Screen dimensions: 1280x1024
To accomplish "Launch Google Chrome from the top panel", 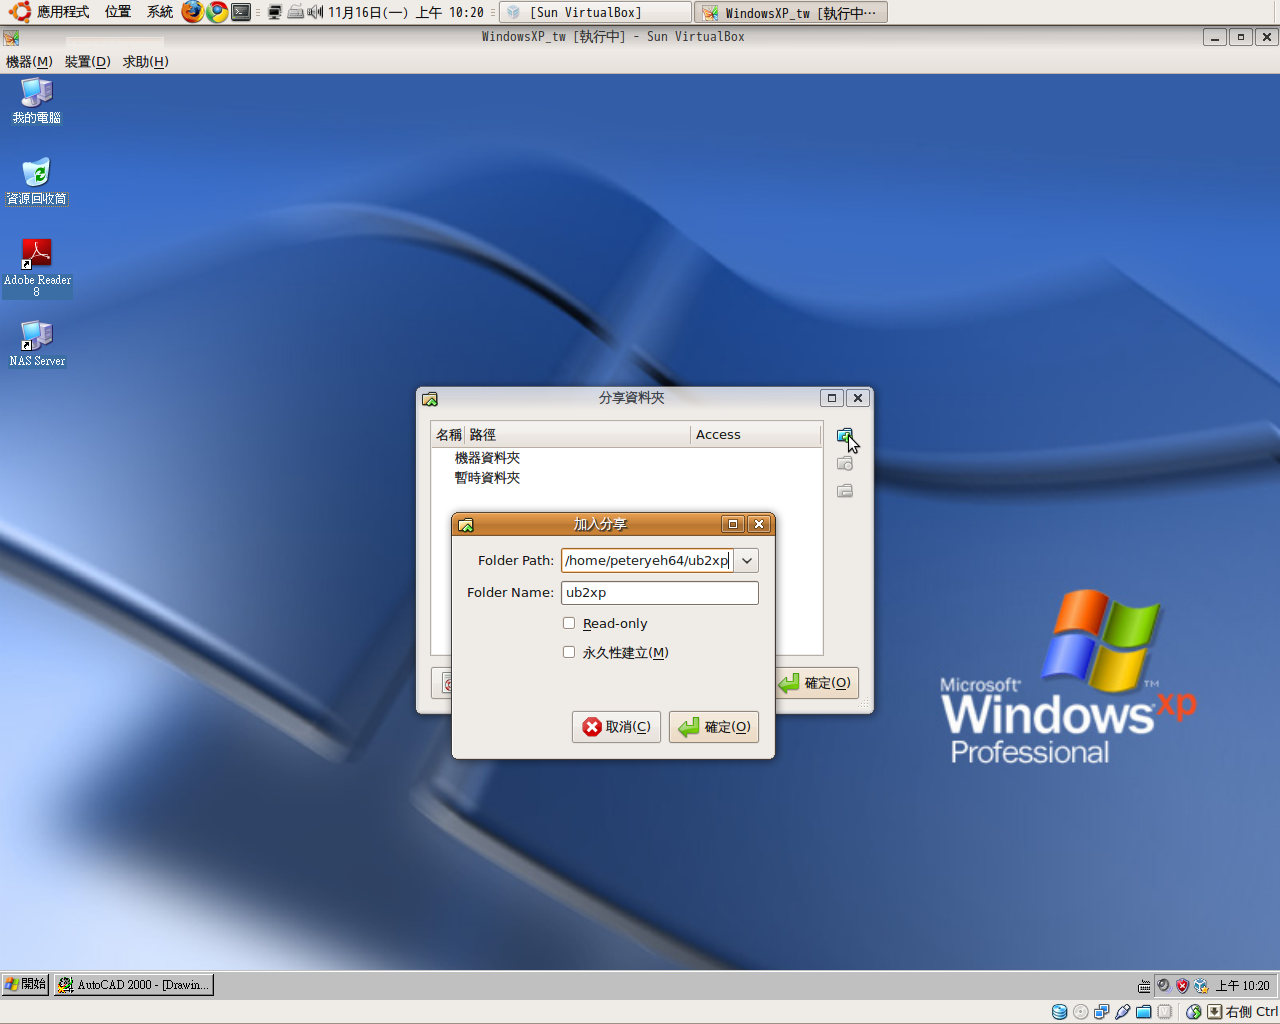I will coord(217,12).
